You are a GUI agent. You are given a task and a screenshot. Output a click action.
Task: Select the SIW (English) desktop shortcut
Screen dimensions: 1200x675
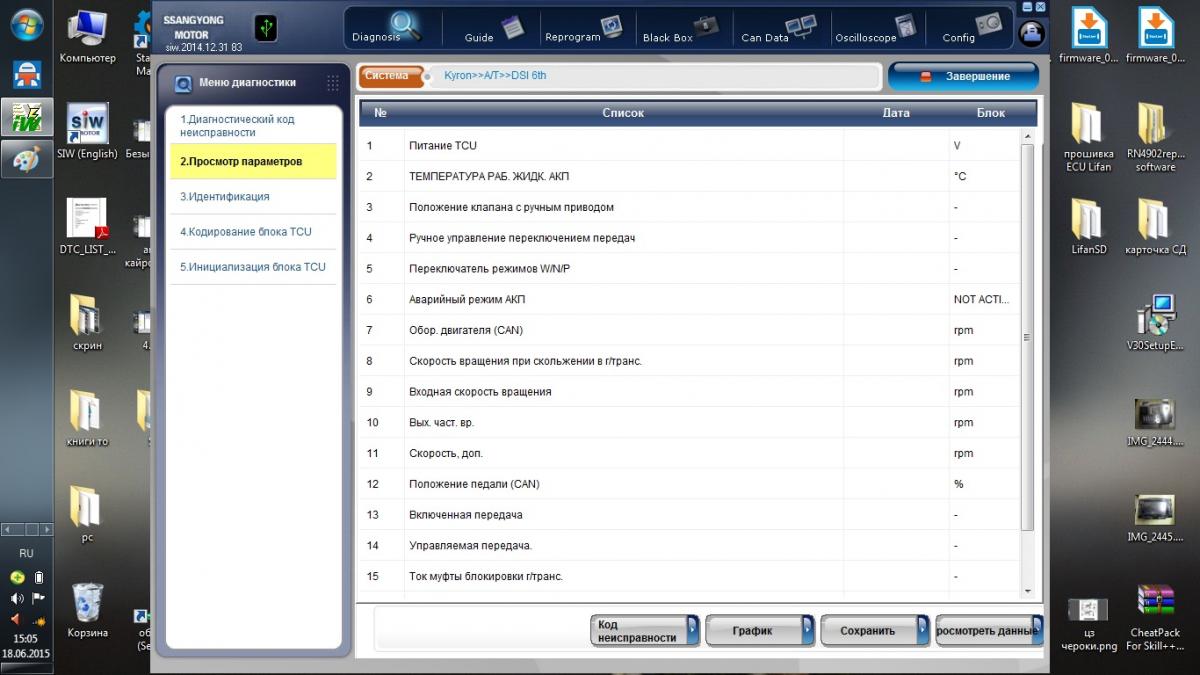tap(87, 132)
